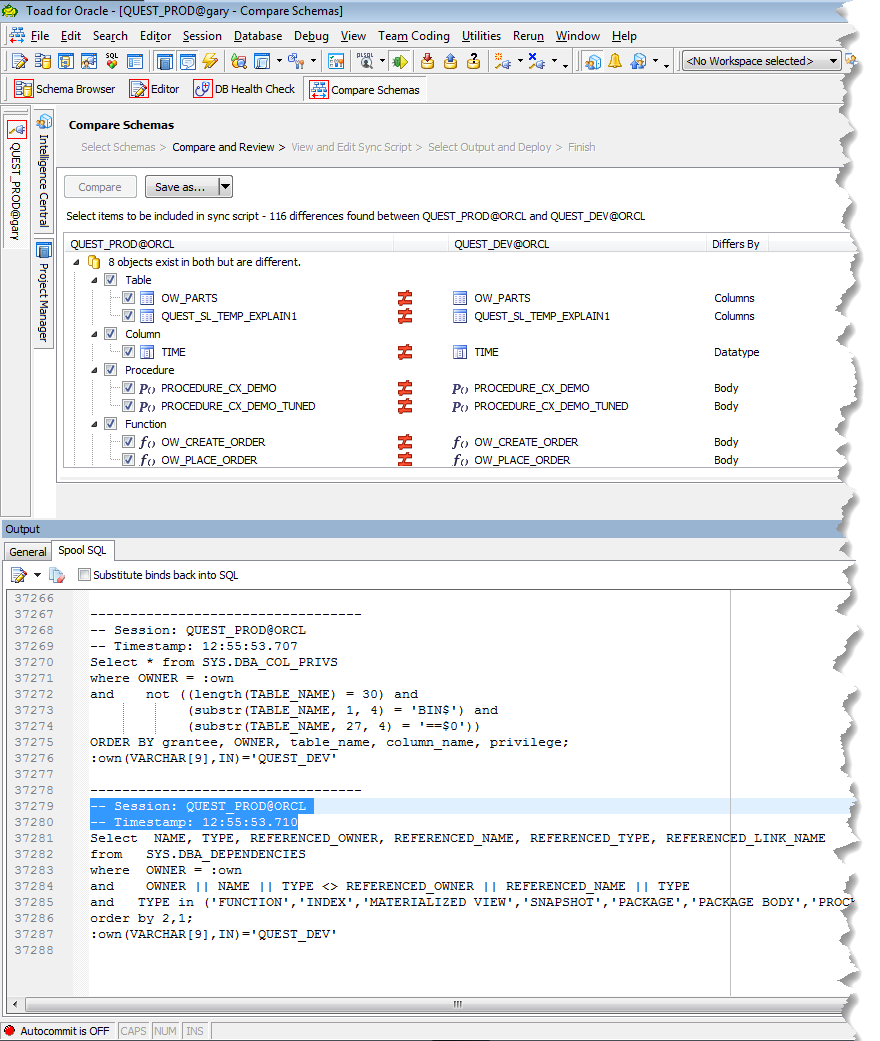
Task: Click the database question mark icon
Action: (474, 62)
